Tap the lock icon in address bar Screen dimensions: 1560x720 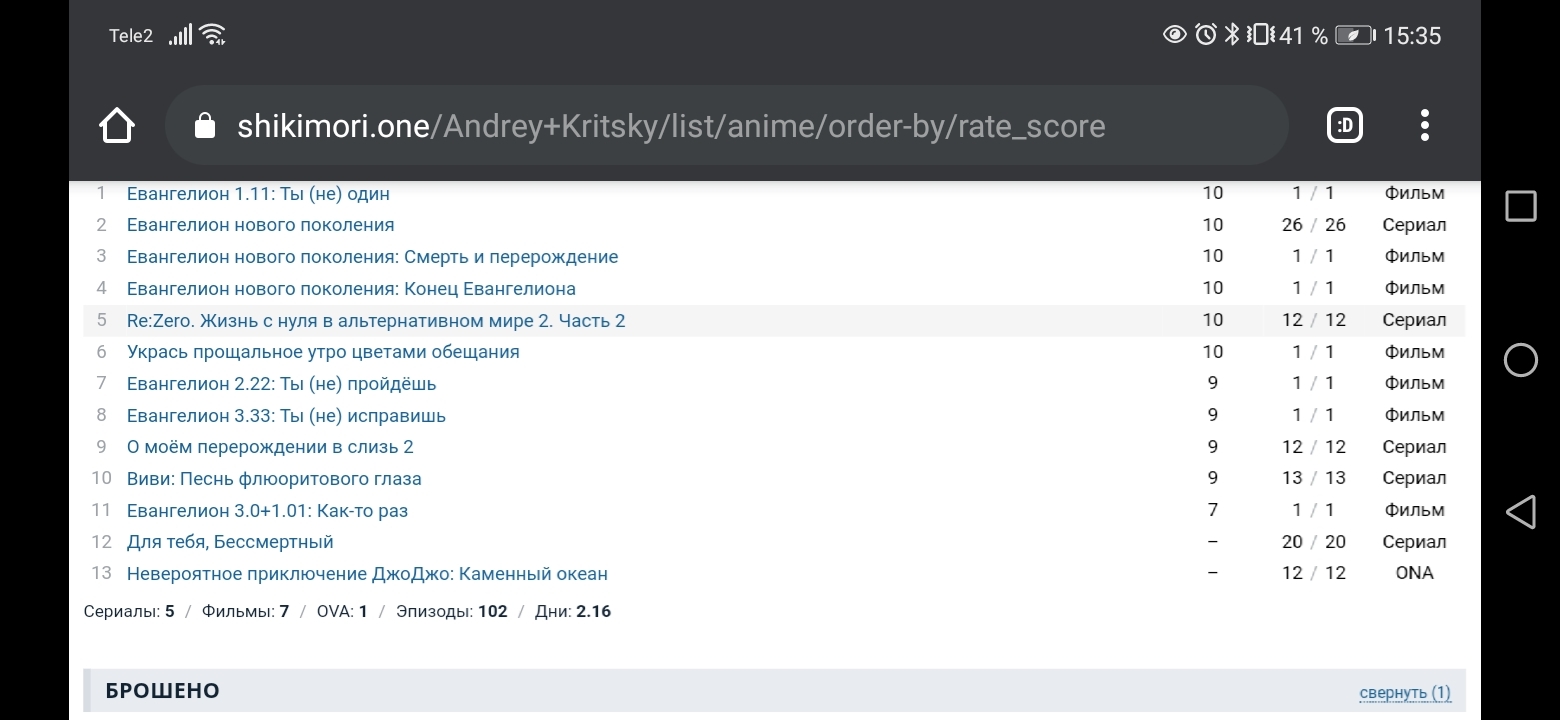point(205,126)
